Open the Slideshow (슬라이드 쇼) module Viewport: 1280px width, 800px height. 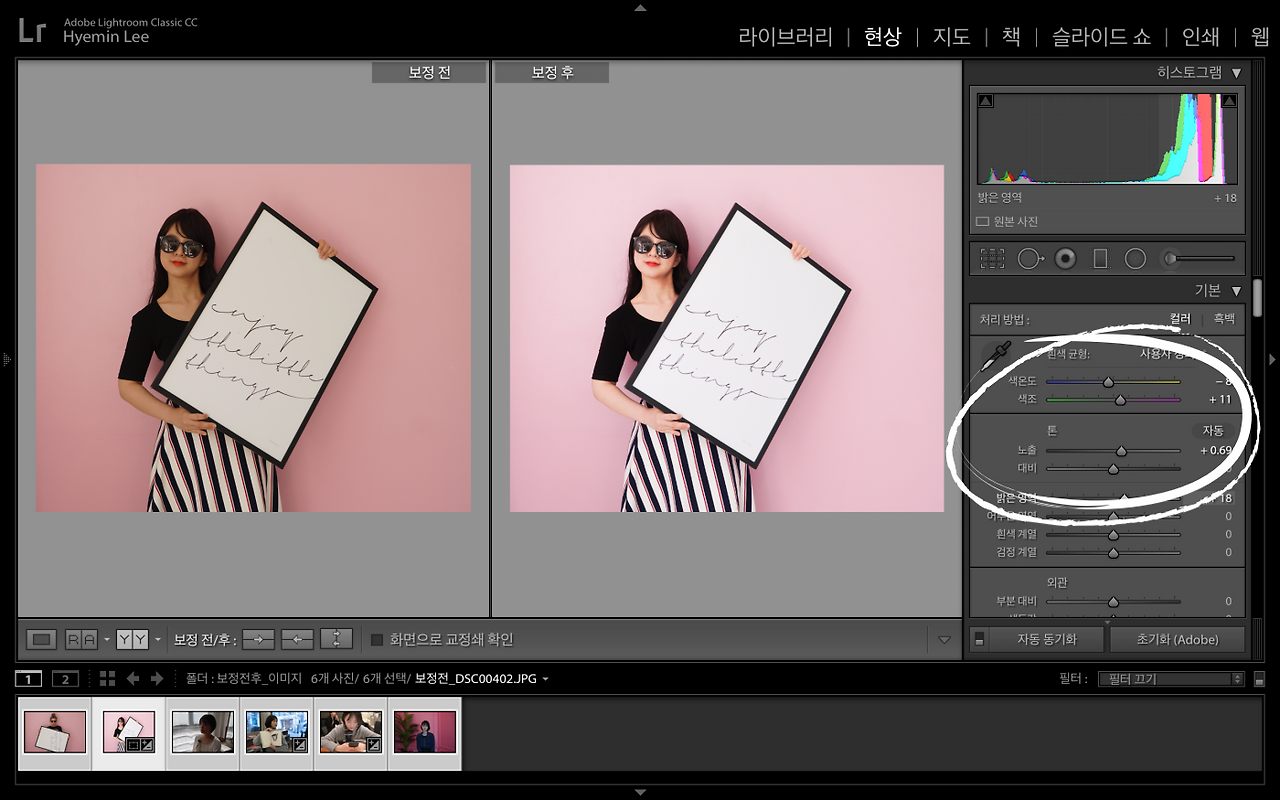[x=1101, y=37]
